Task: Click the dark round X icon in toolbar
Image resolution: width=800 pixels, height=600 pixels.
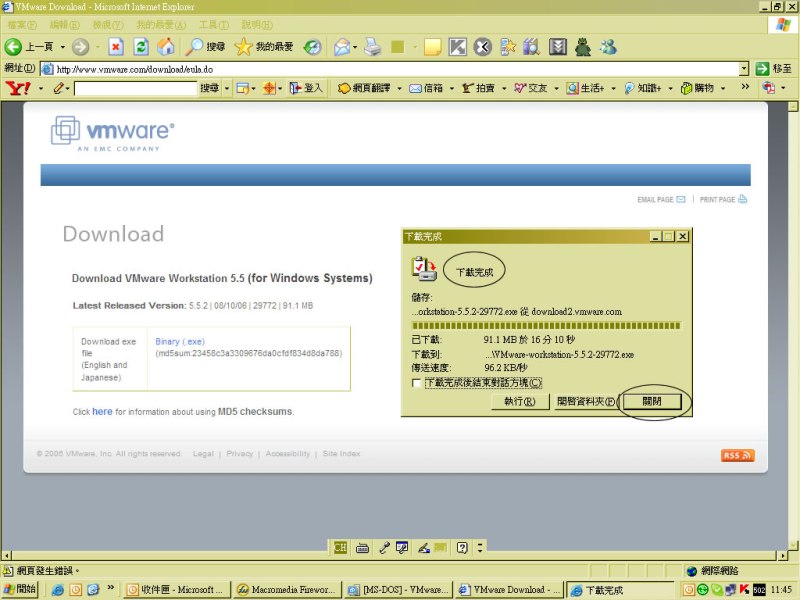Action: click(x=482, y=47)
